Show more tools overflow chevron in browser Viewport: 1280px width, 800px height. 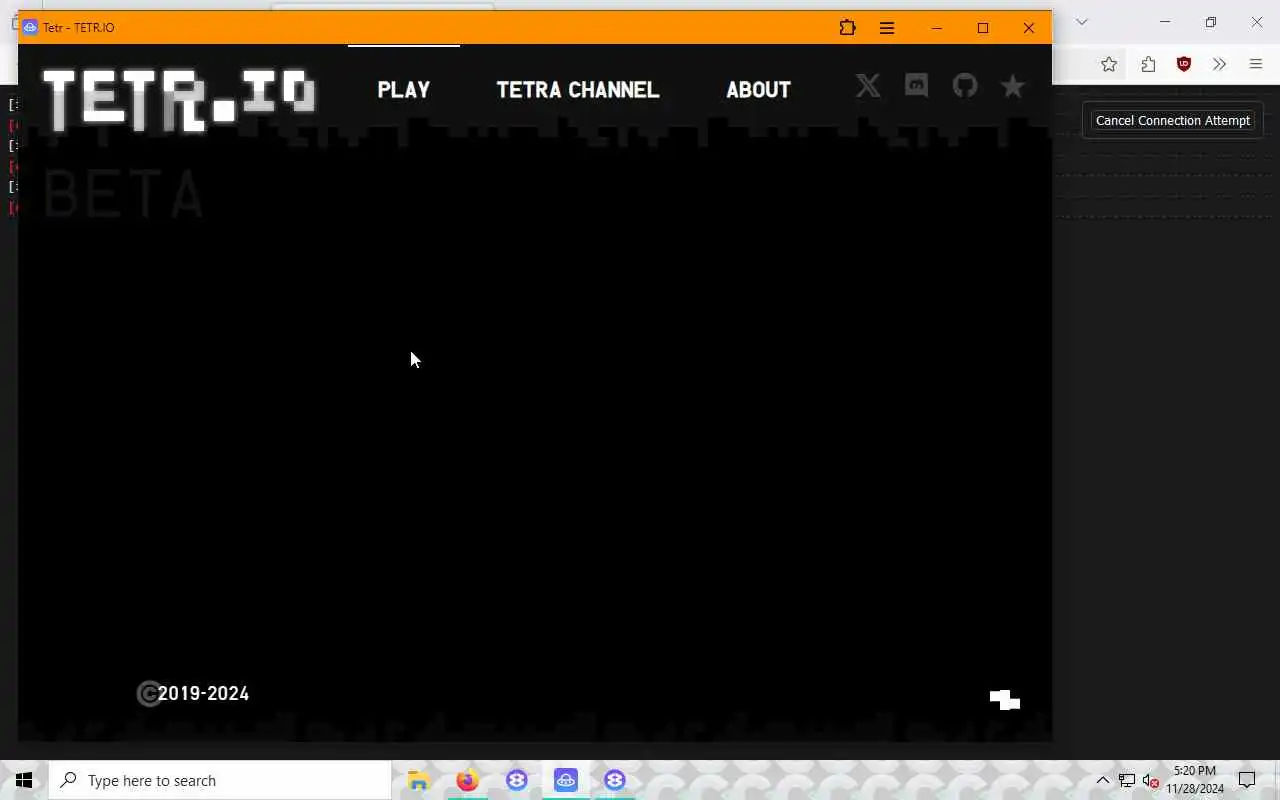[x=1219, y=64]
